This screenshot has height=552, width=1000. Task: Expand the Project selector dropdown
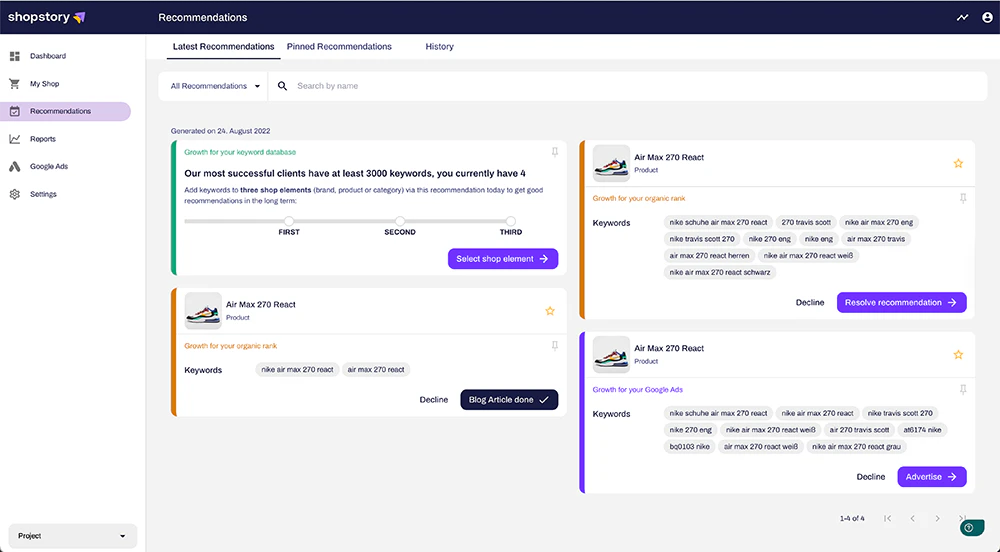[x=71, y=536]
